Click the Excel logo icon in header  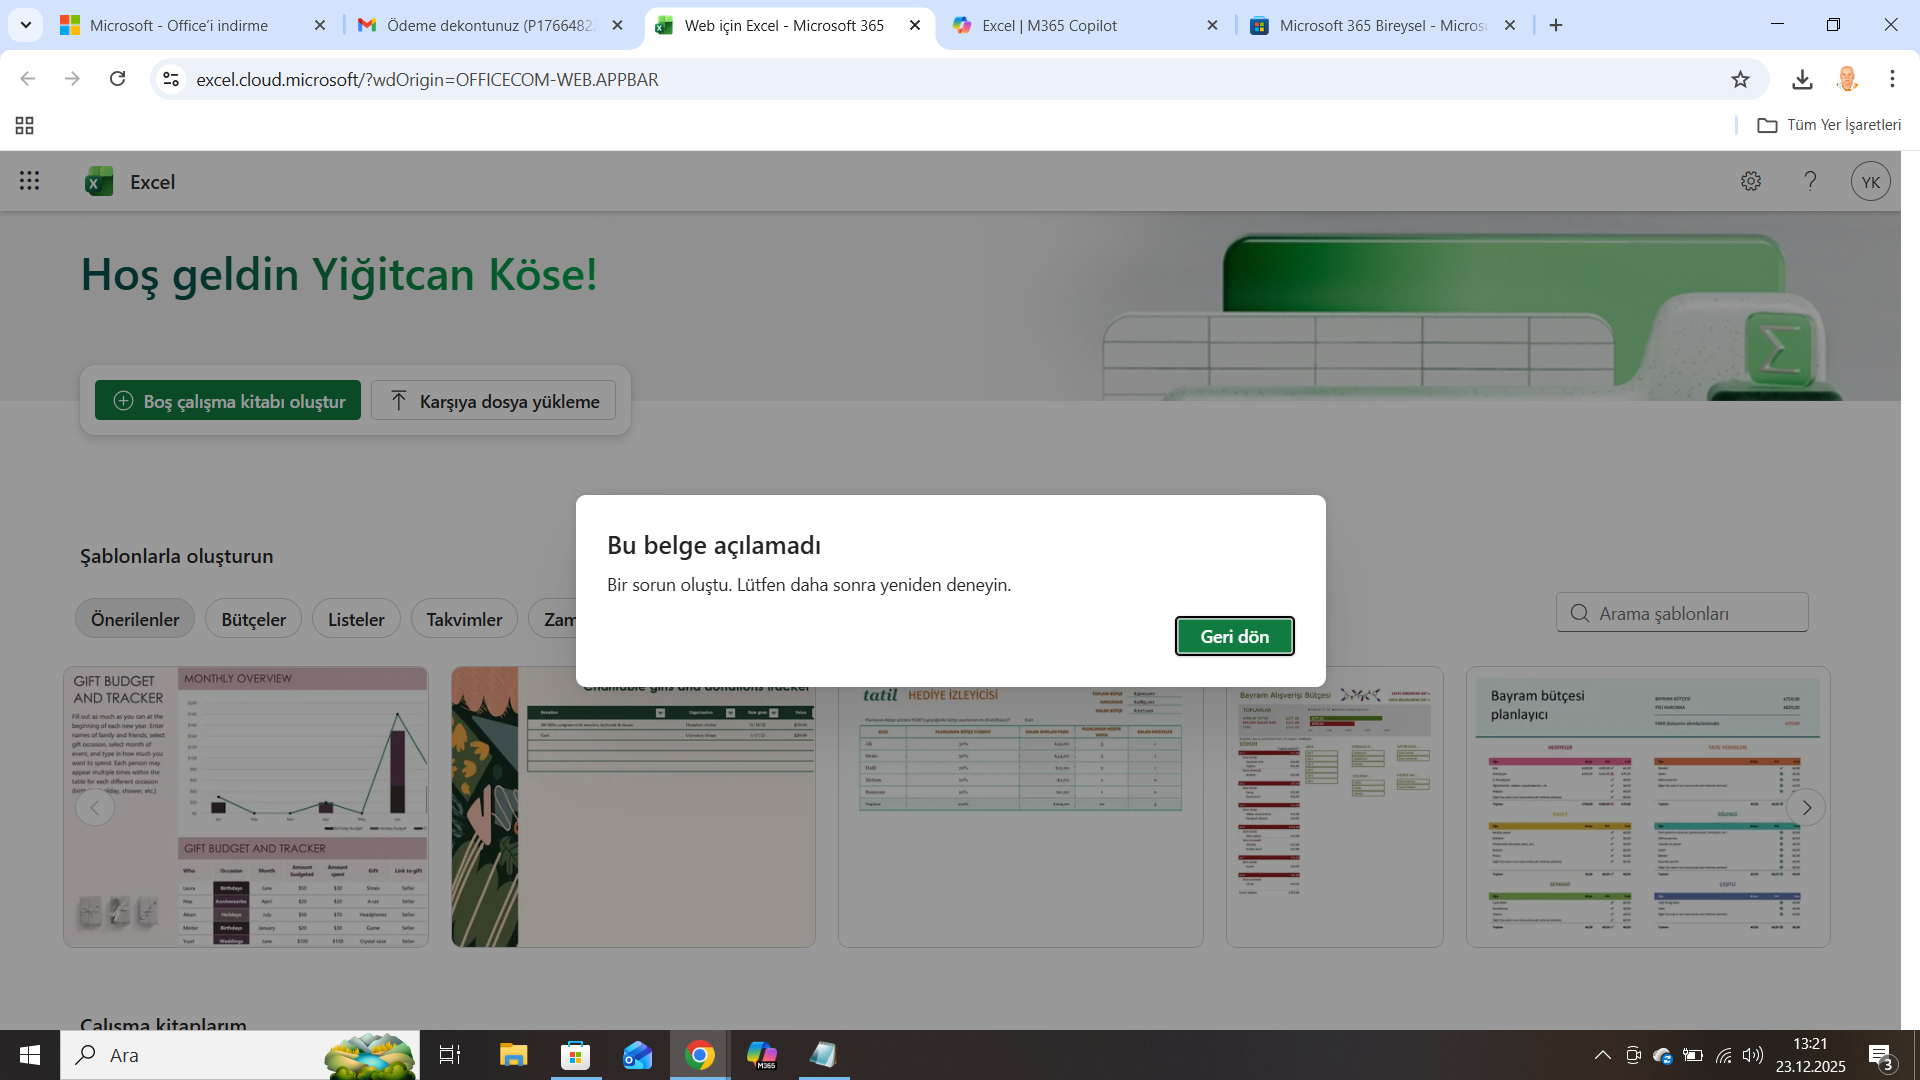(99, 181)
